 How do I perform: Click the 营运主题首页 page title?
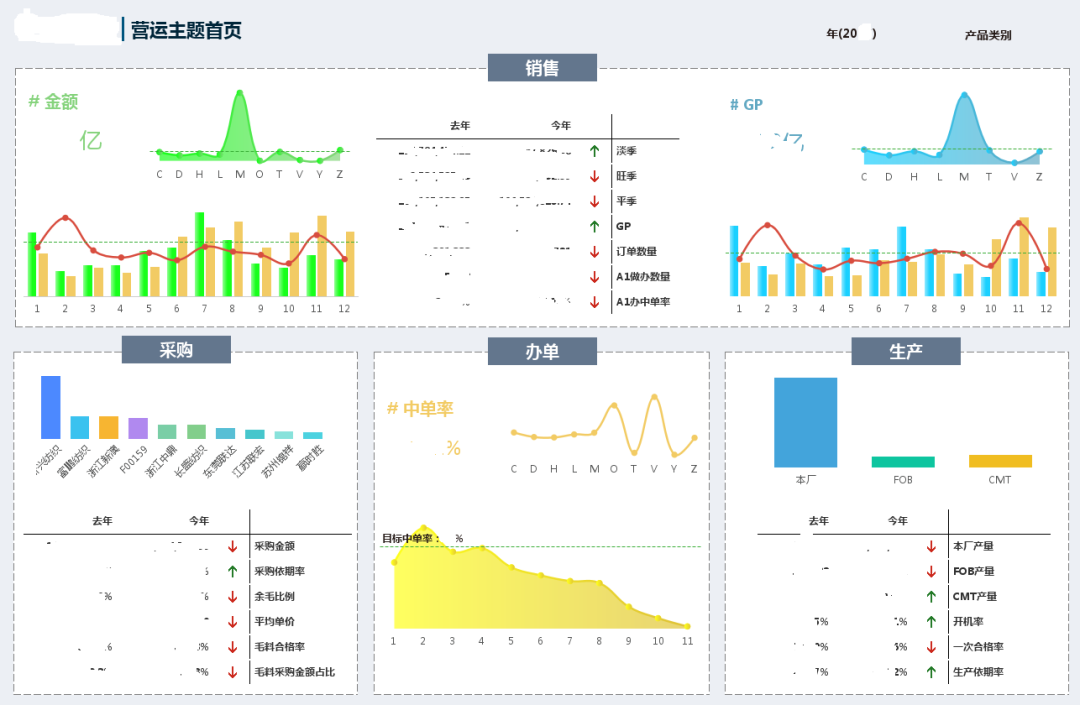(187, 30)
